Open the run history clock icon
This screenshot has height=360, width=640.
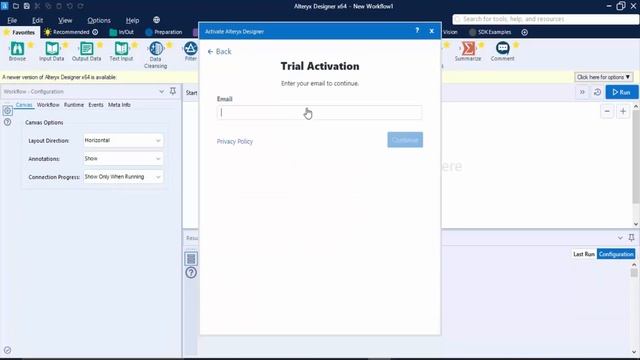tap(597, 92)
